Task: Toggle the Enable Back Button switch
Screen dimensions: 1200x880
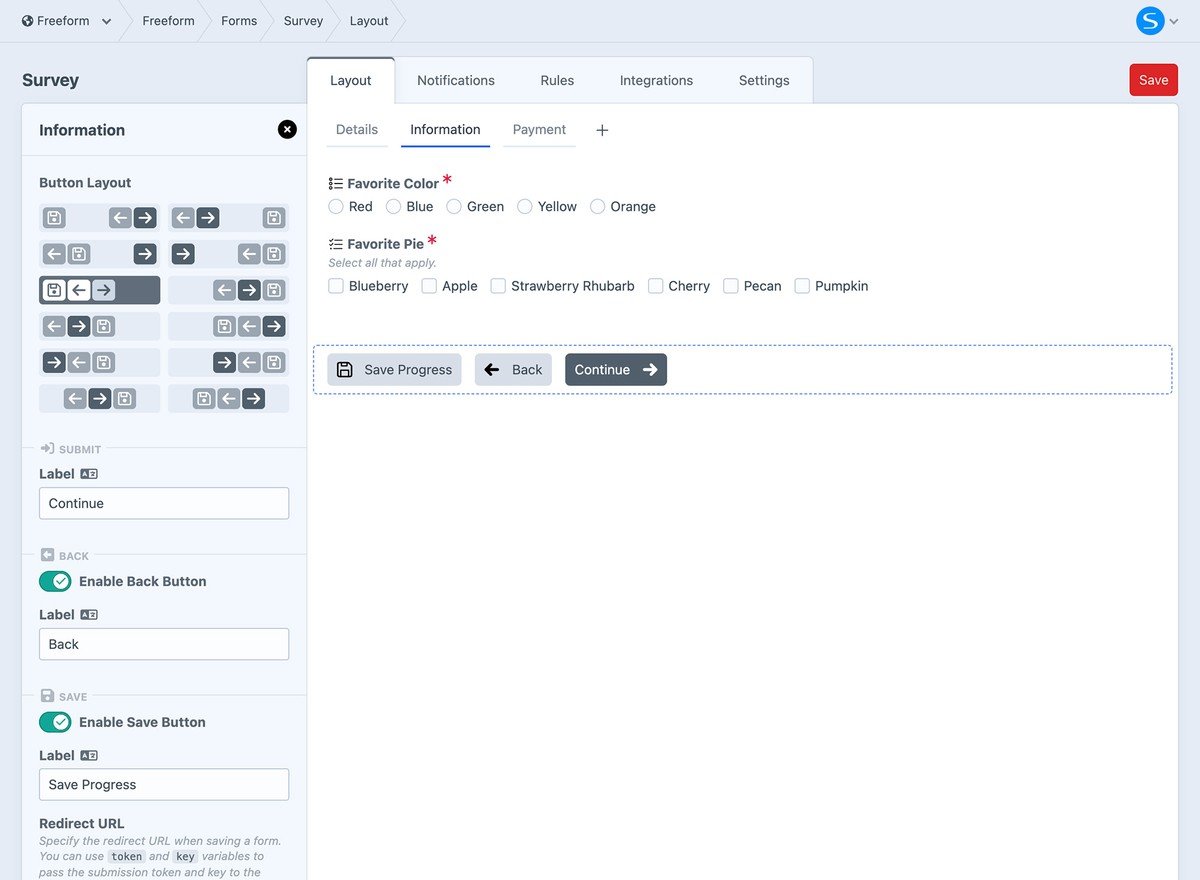Action: click(55, 581)
